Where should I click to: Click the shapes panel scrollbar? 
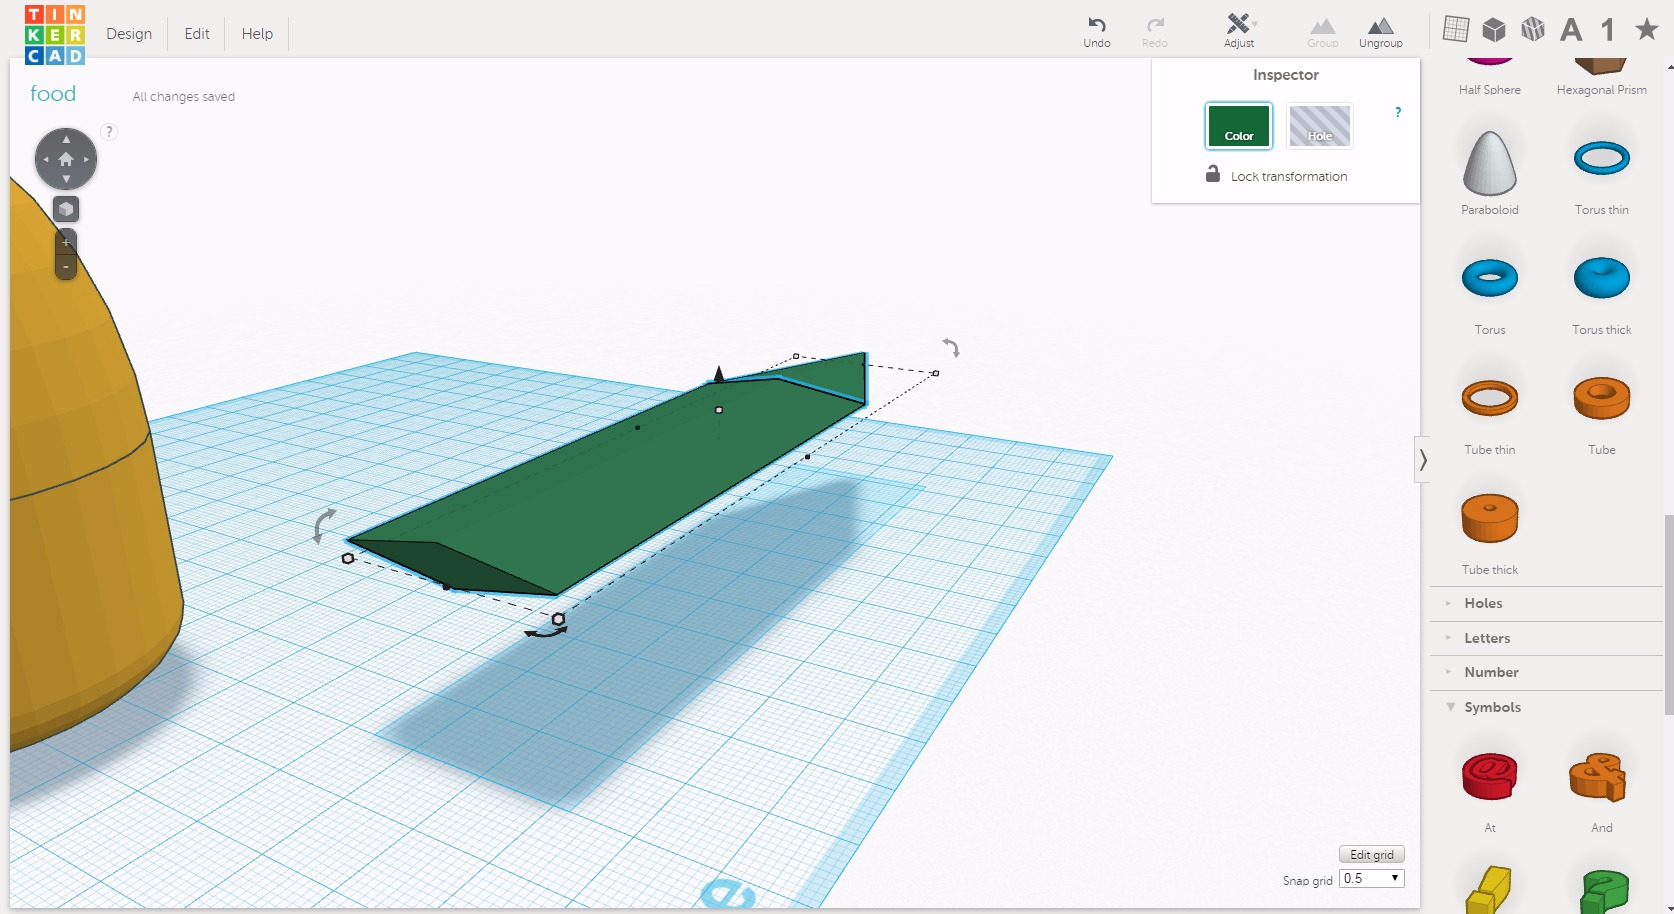tap(1669, 615)
